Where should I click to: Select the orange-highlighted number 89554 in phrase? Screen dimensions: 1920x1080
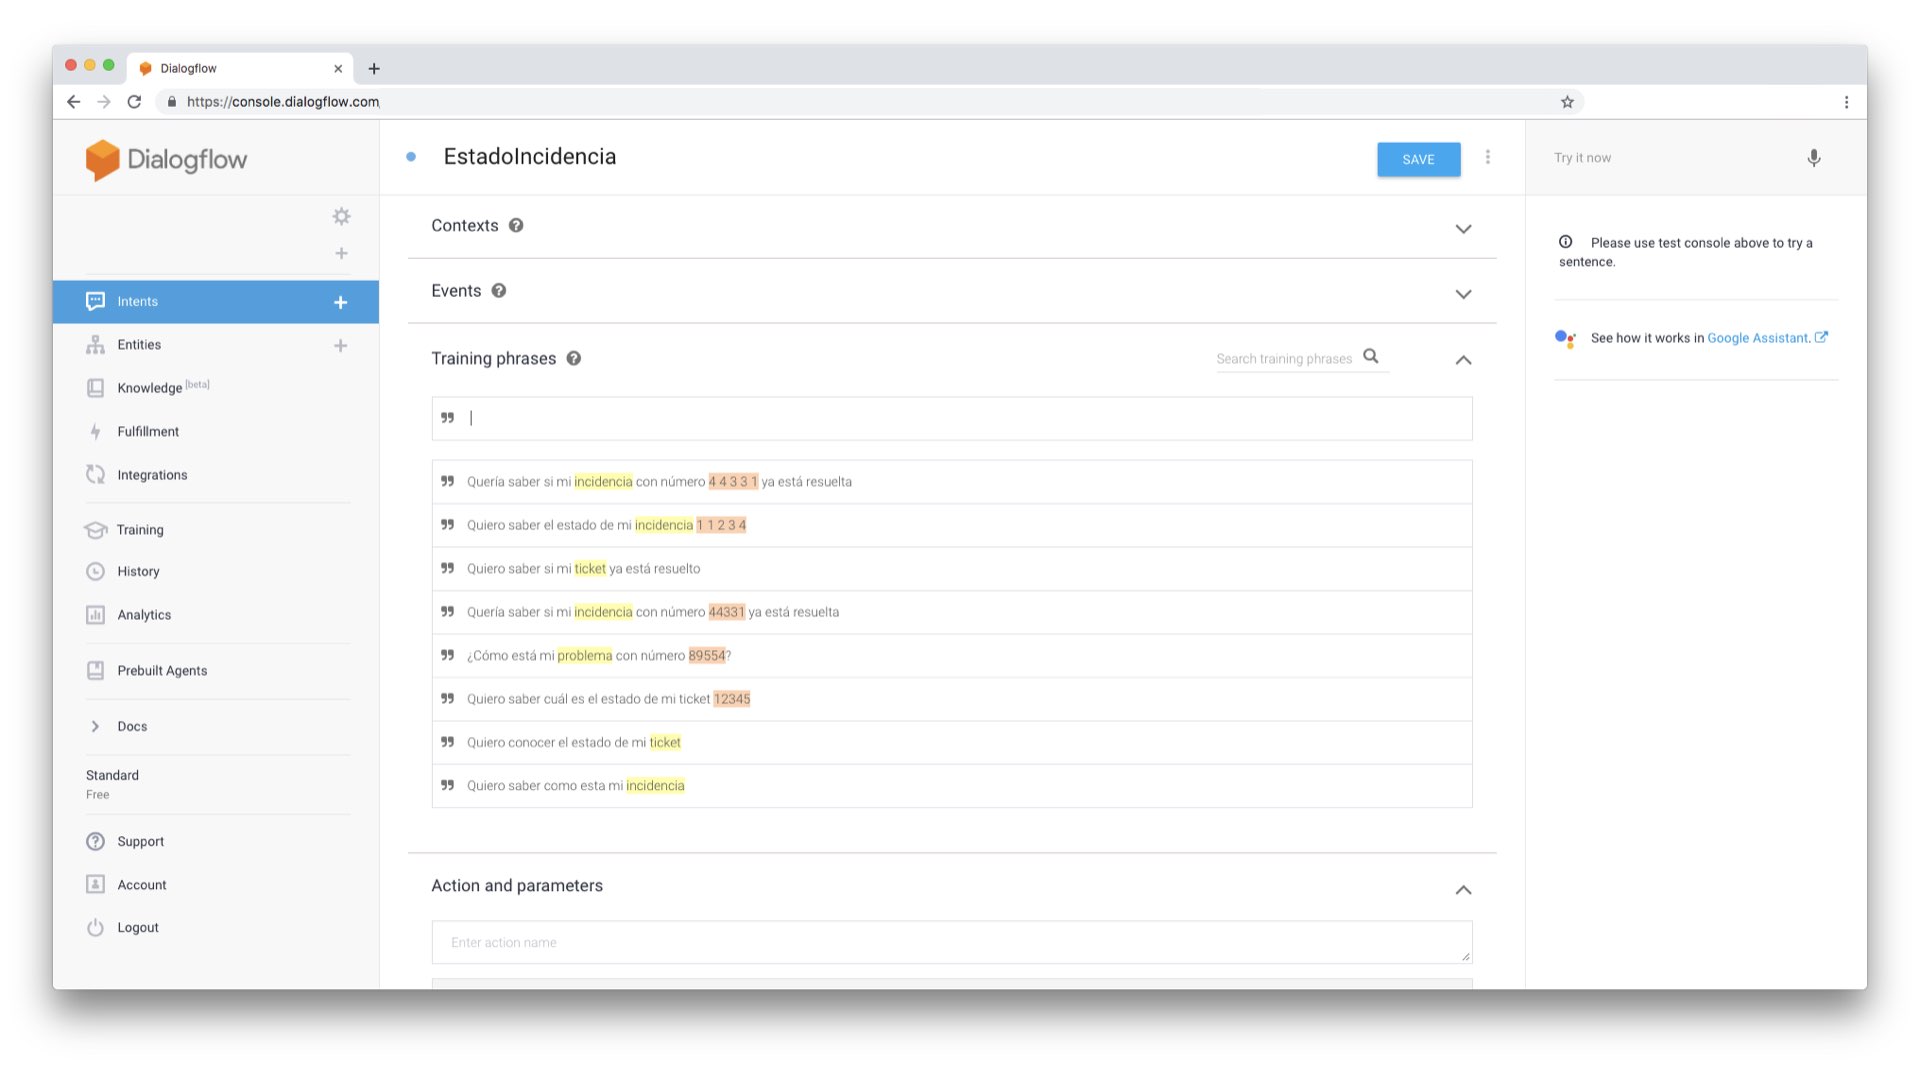706,656
